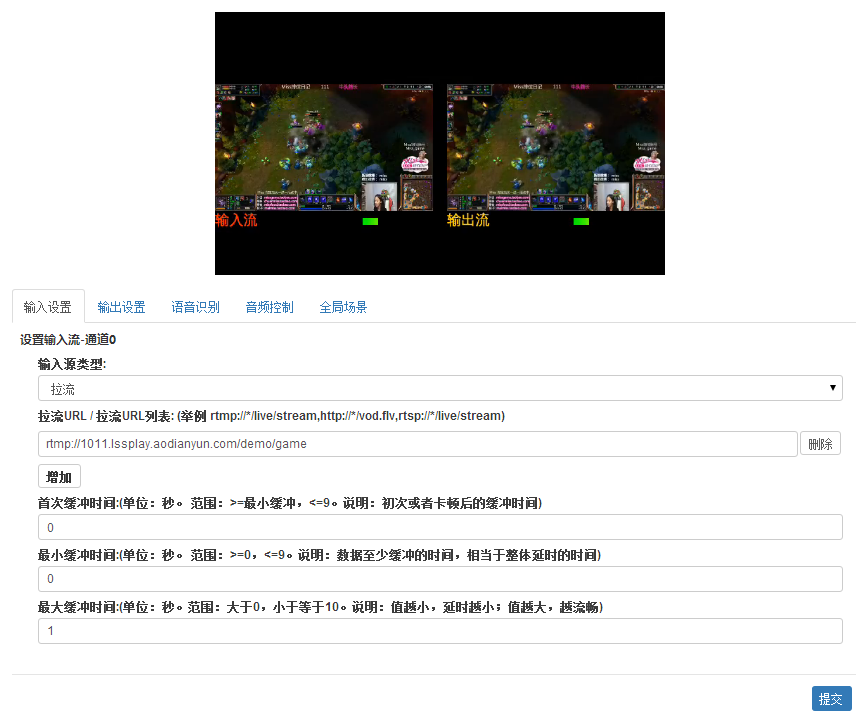Go to the 语音识别 tab
The image size is (856, 716).
point(195,307)
